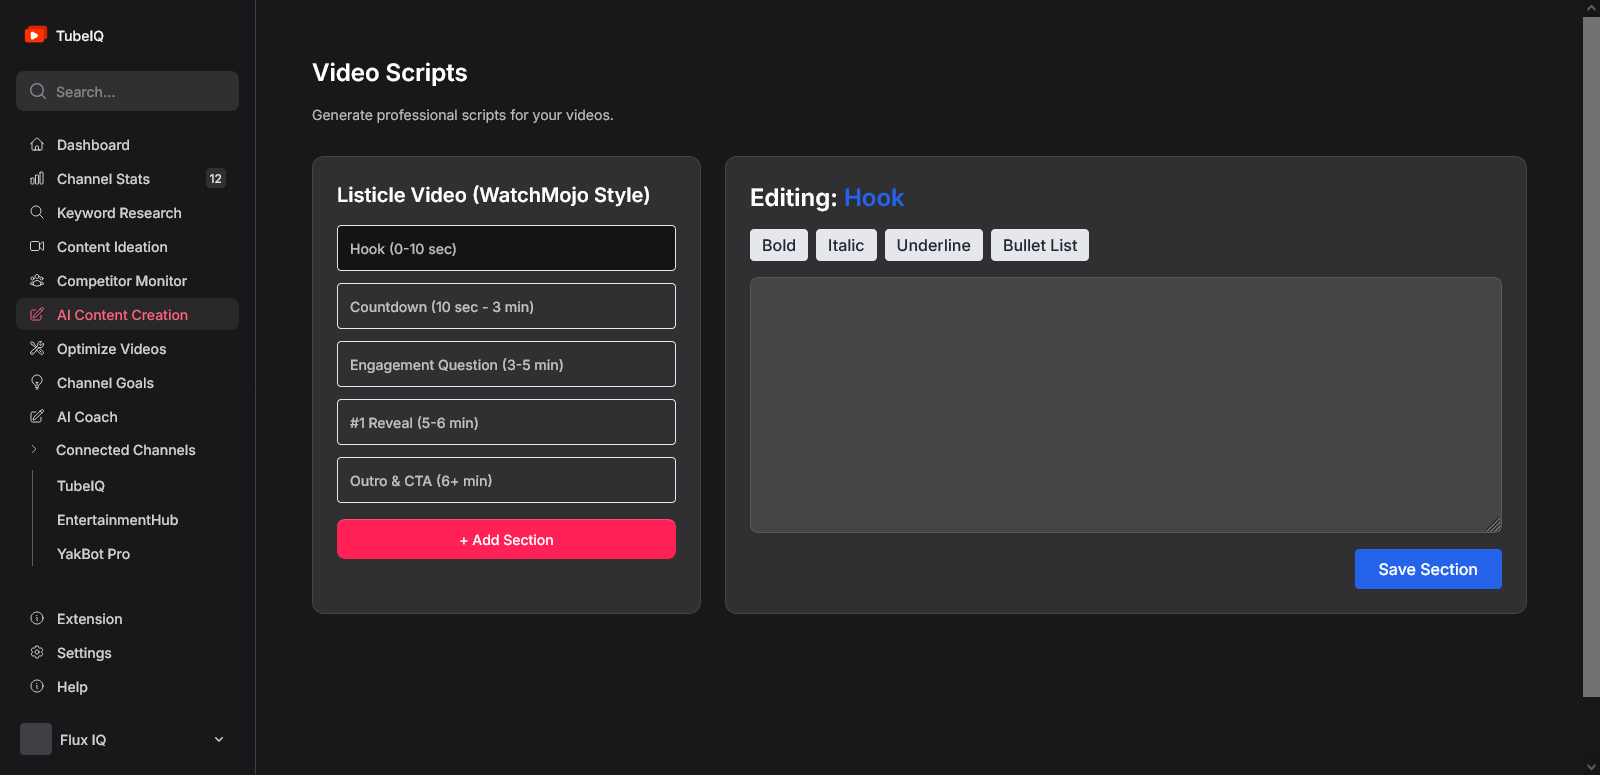Click inside the script editing text area
This screenshot has height=775, width=1600.
point(1126,405)
